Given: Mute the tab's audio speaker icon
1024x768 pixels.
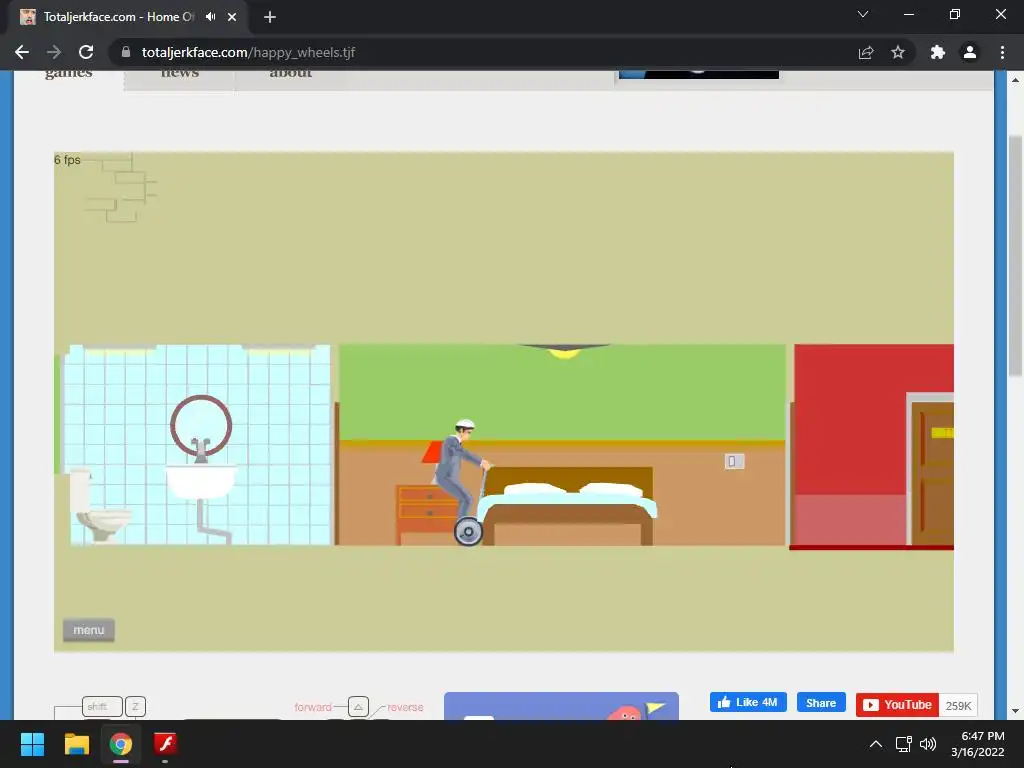Looking at the screenshot, I should [x=210, y=17].
